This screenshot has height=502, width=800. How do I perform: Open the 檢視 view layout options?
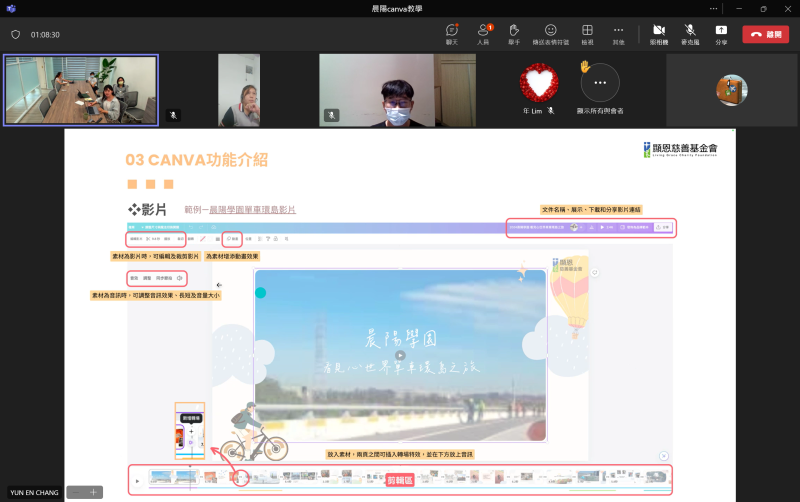point(587,34)
